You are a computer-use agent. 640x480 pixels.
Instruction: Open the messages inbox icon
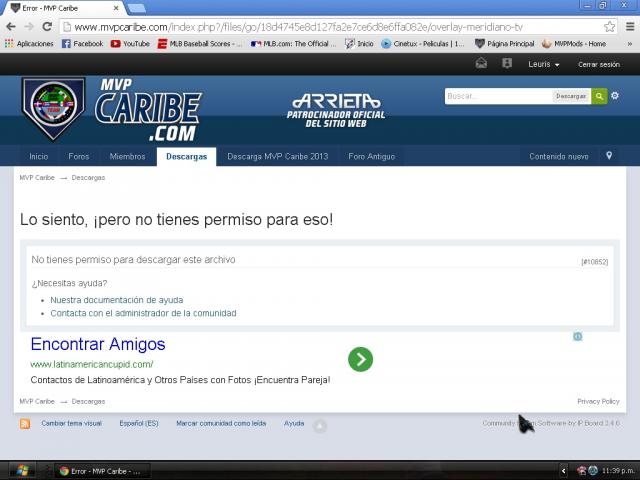pyautogui.click(x=481, y=63)
